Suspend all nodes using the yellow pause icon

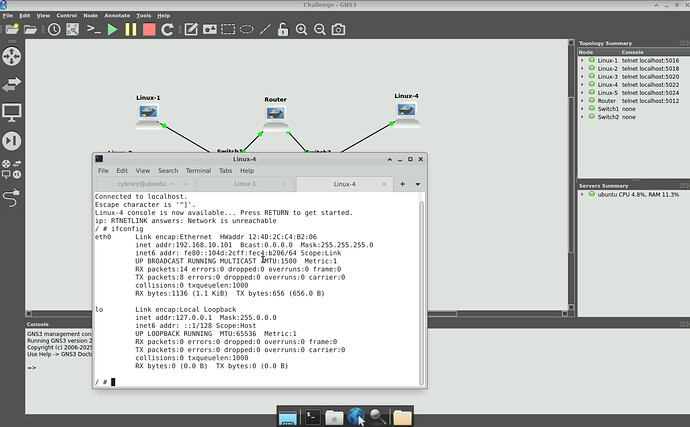click(x=130, y=30)
